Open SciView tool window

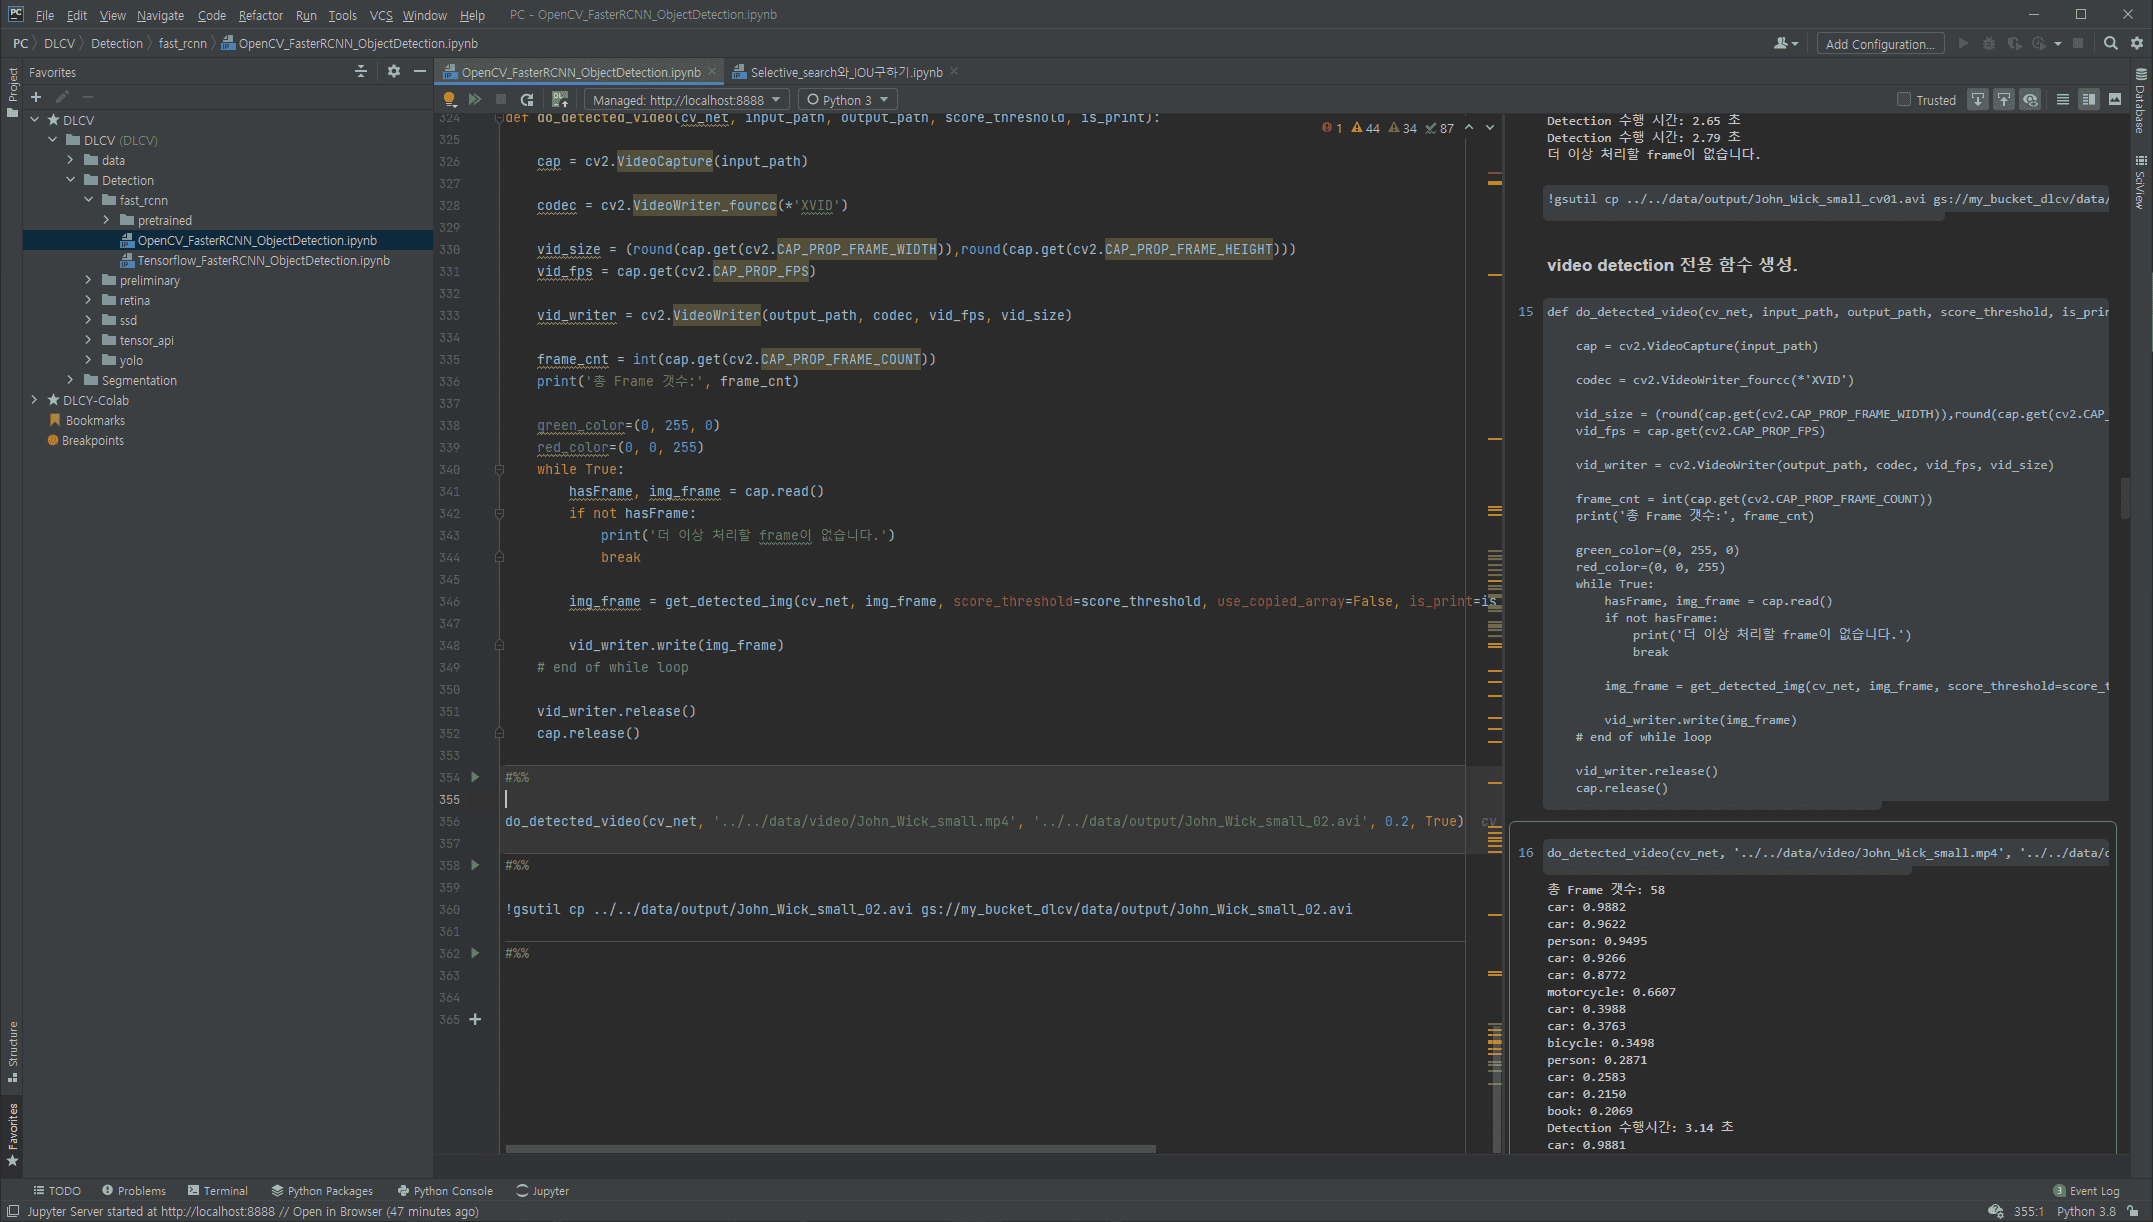click(2140, 181)
